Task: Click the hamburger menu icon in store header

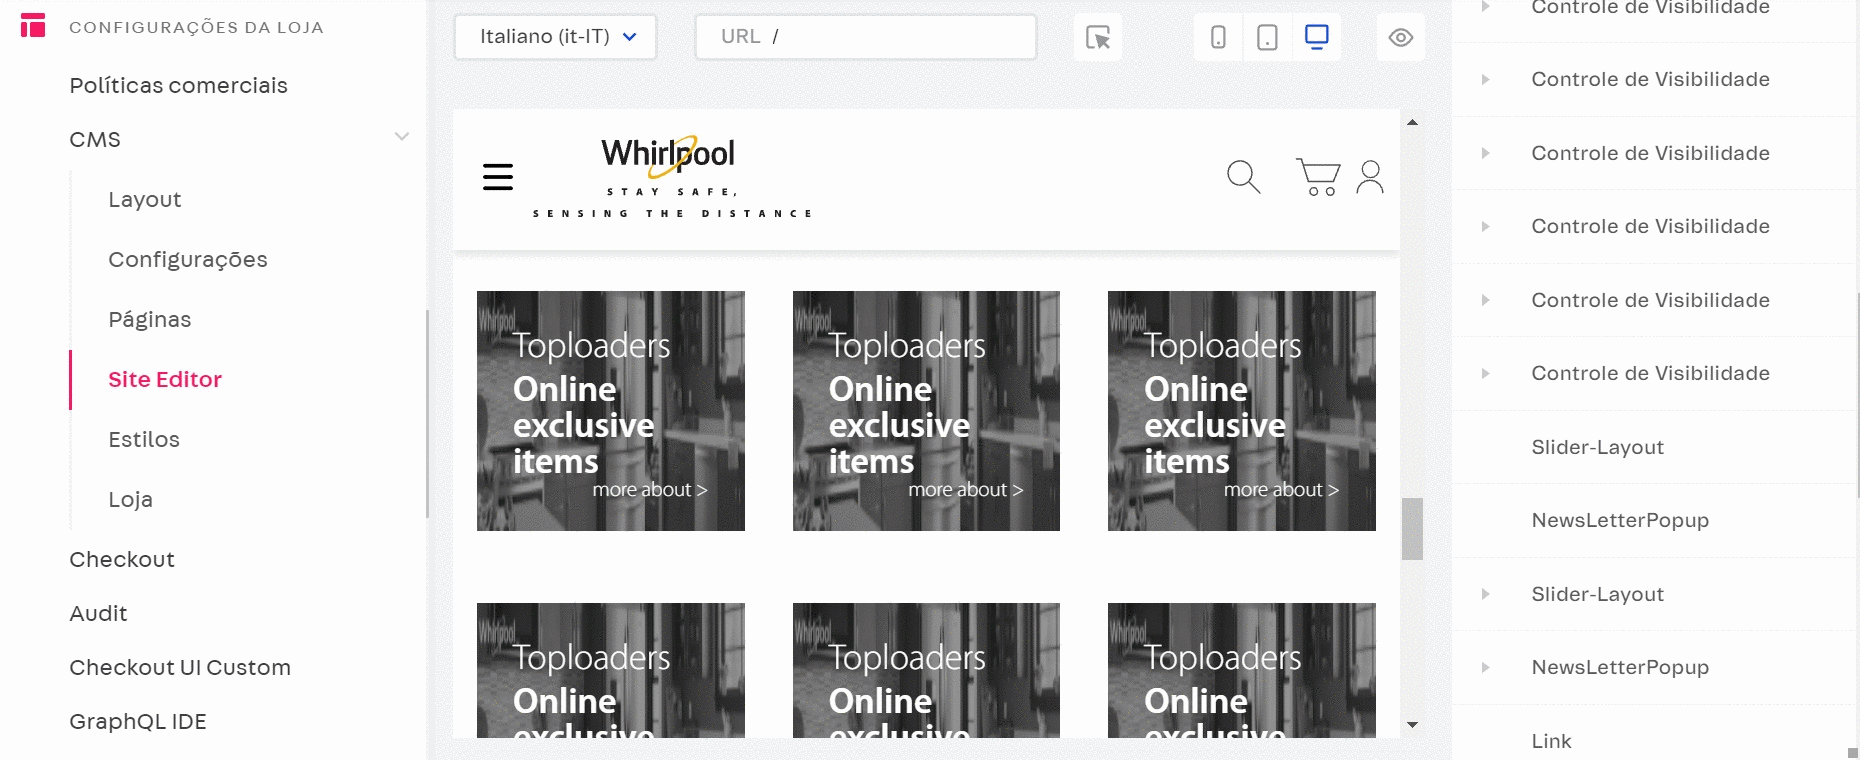Action: [x=497, y=177]
